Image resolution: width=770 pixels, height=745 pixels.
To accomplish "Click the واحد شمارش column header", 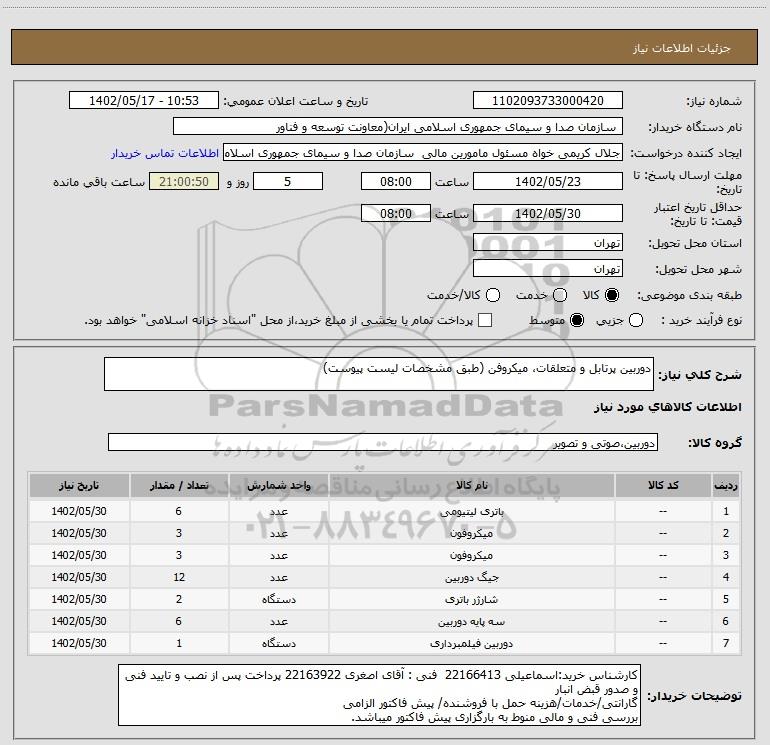I will point(278,485).
